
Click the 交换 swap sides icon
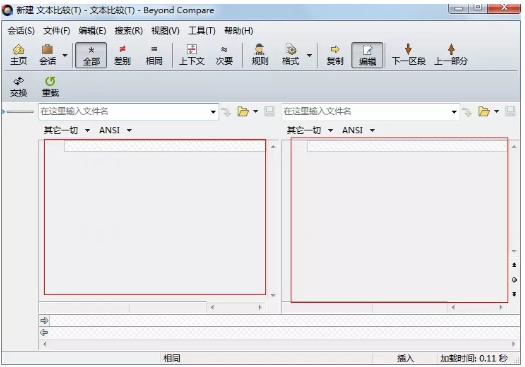(18, 87)
